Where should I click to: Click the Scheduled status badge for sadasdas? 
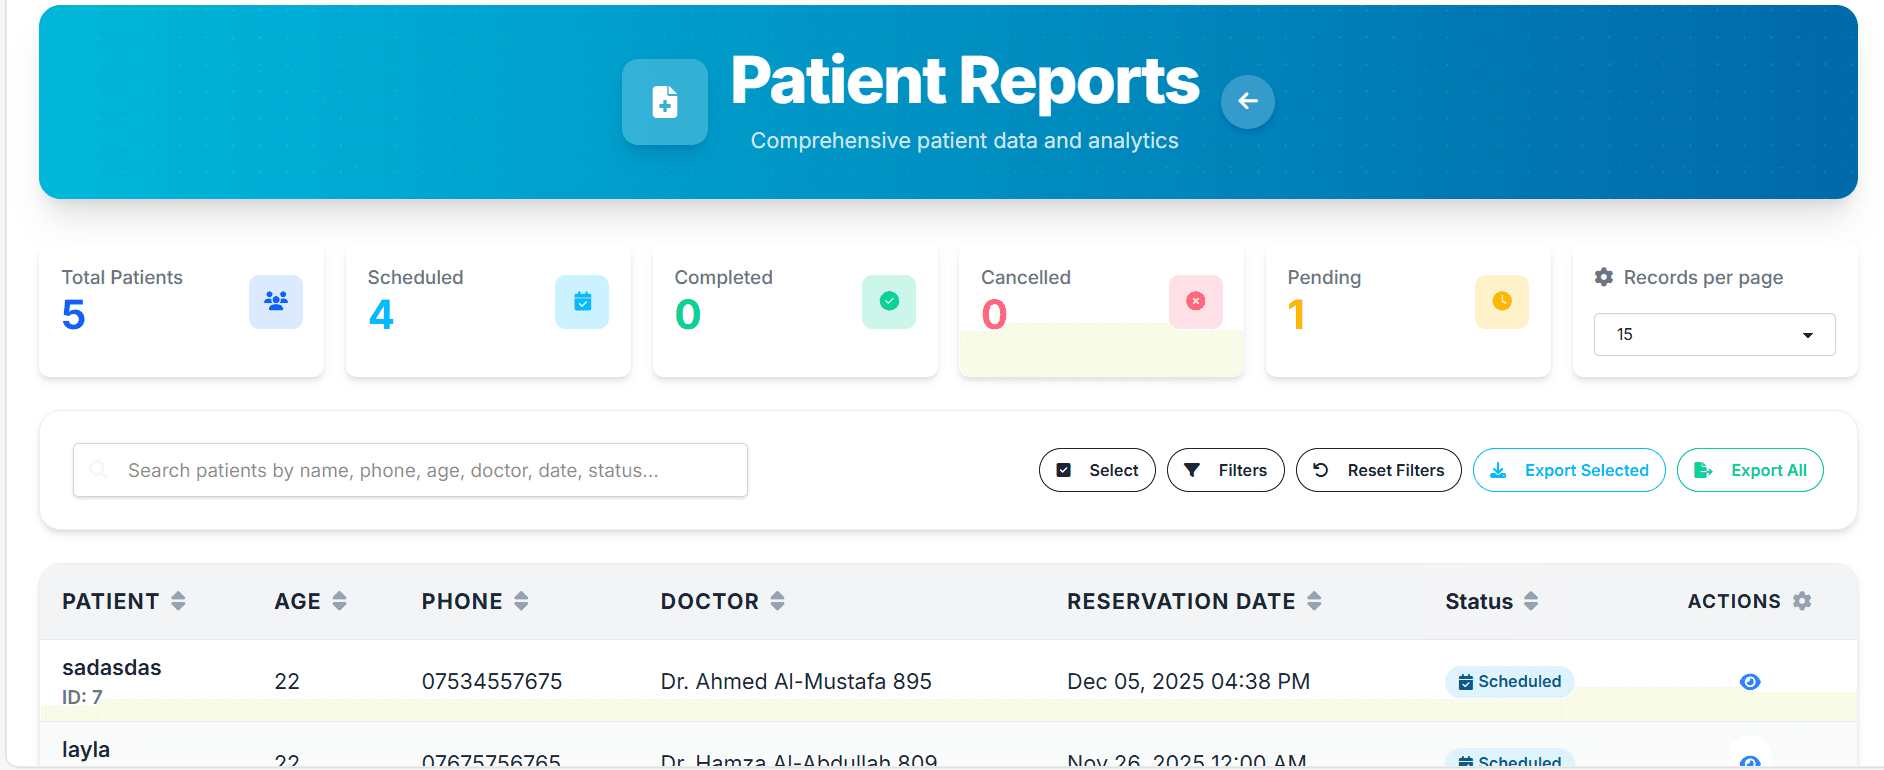pyautogui.click(x=1509, y=682)
